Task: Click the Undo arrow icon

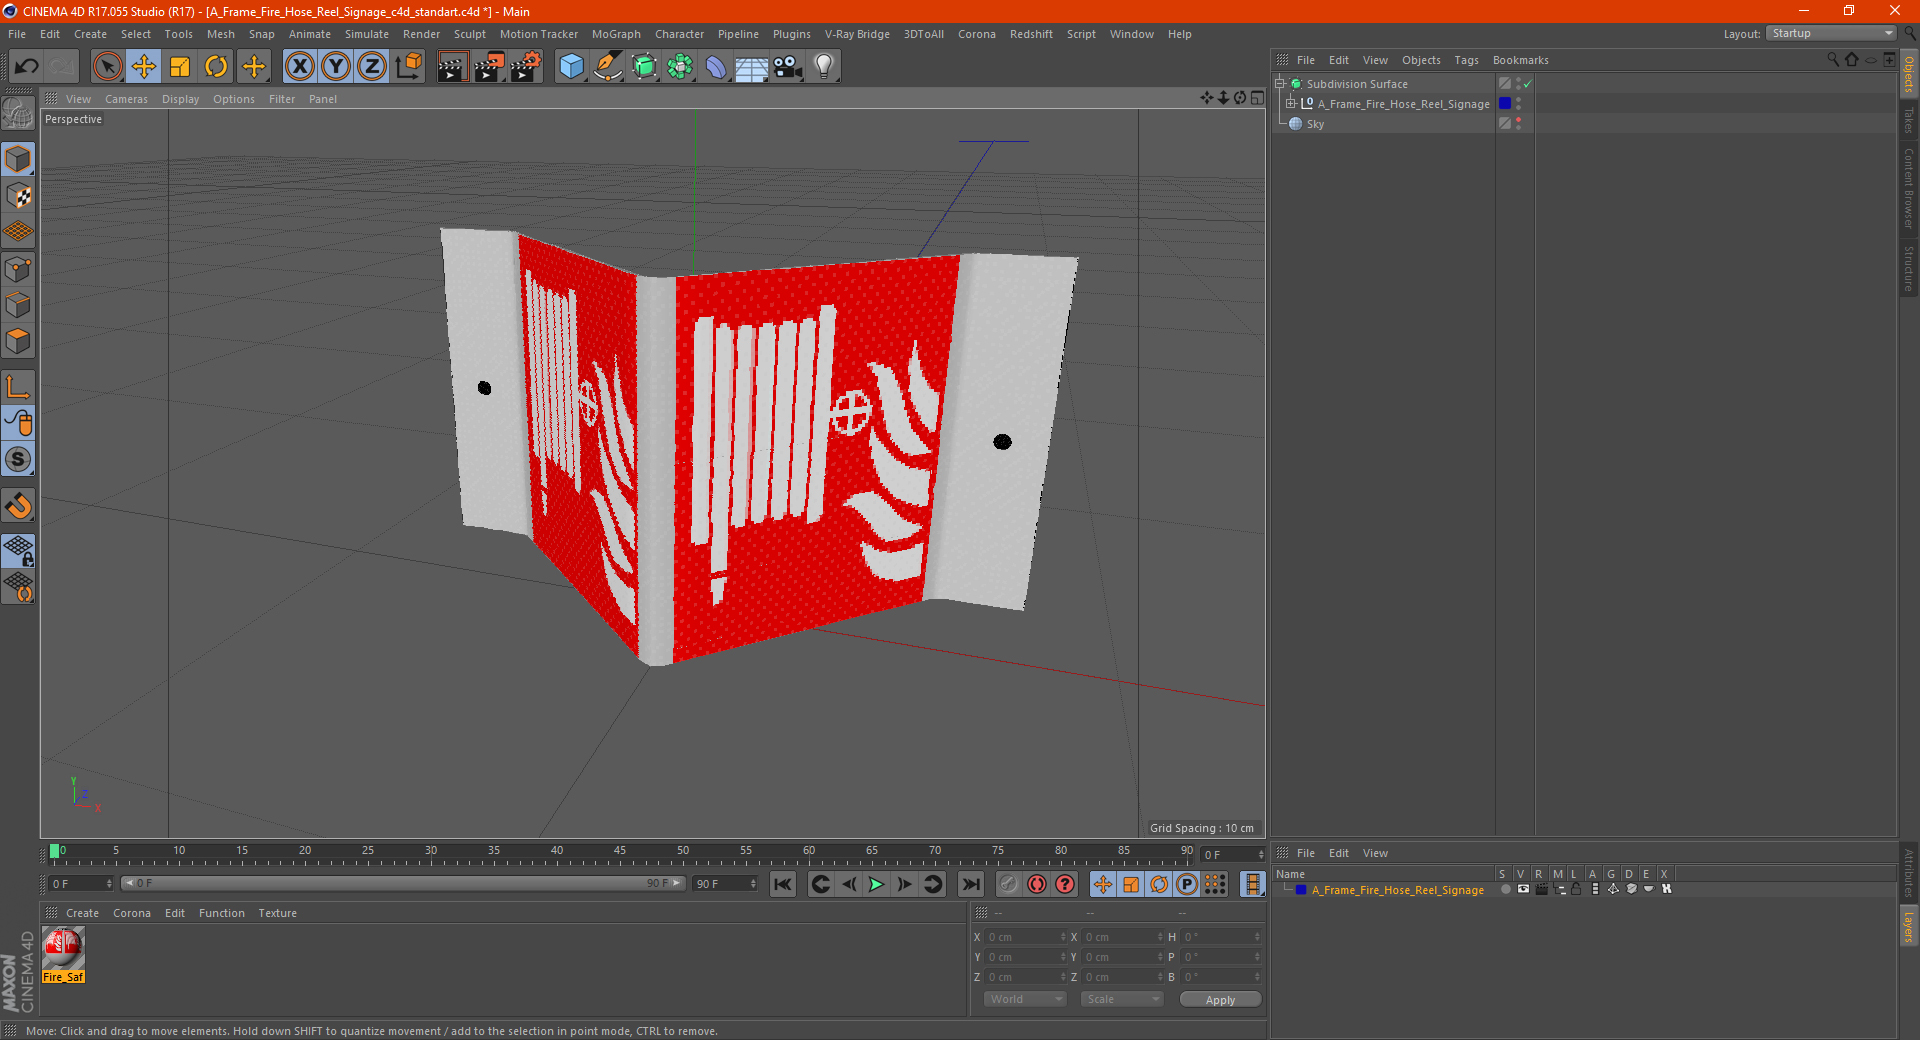Action: 27,67
